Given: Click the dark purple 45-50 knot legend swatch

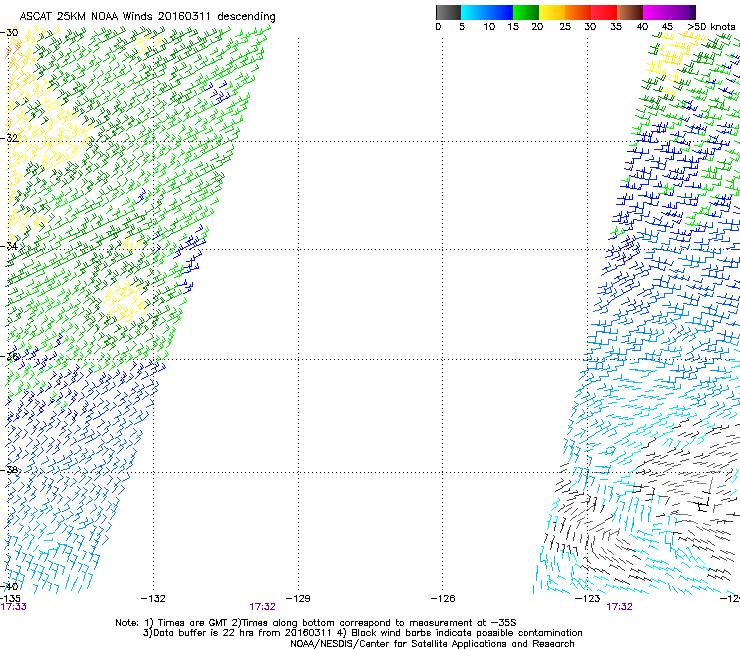Looking at the screenshot, I should pos(682,12).
